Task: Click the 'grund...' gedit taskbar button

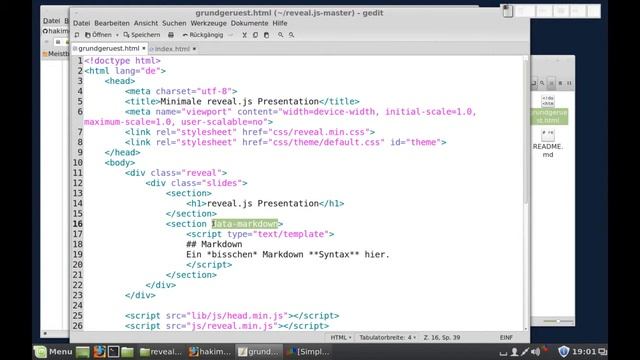Action: (258, 352)
